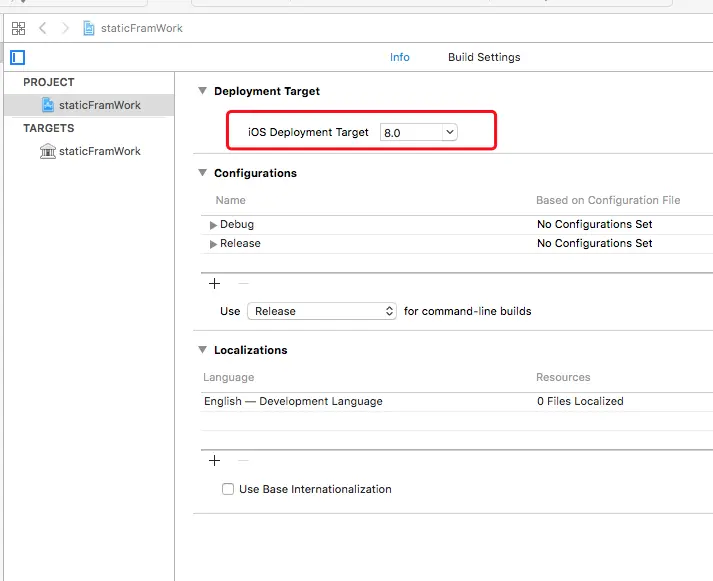The width and height of the screenshot is (713, 581).
Task: Click the 8.0 deployment target field
Action: click(411, 132)
